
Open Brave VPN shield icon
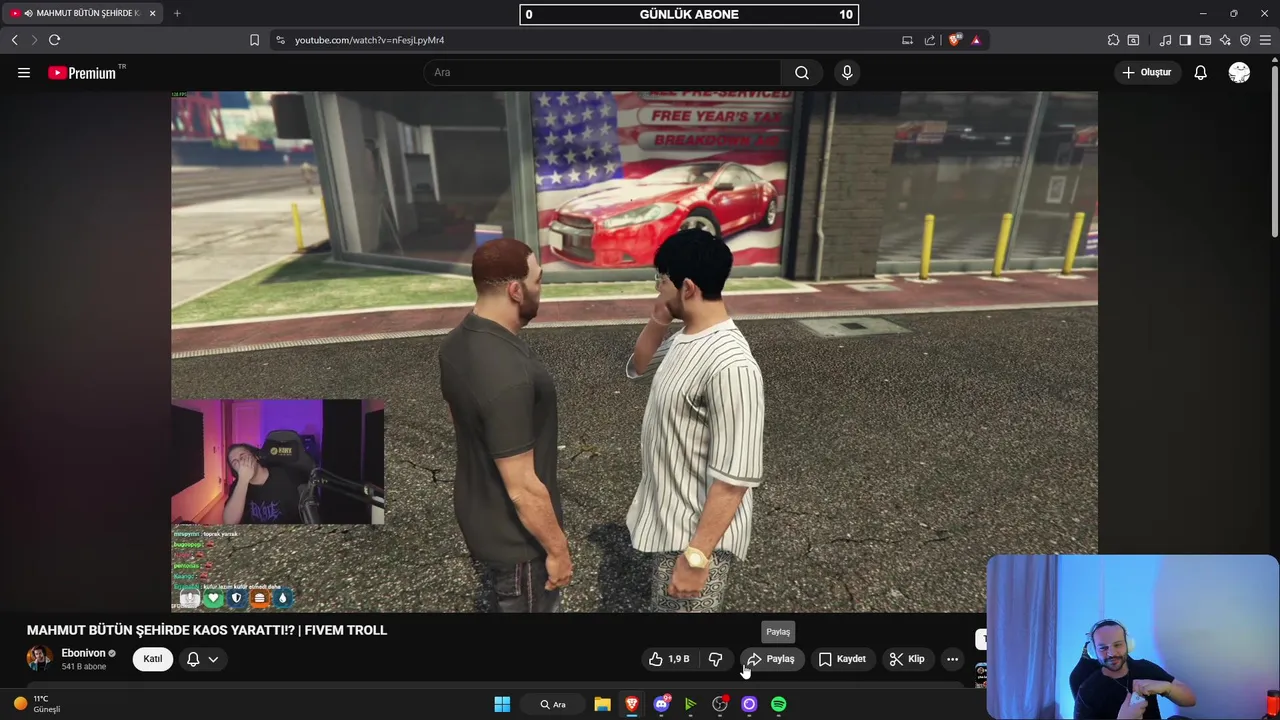point(1245,40)
